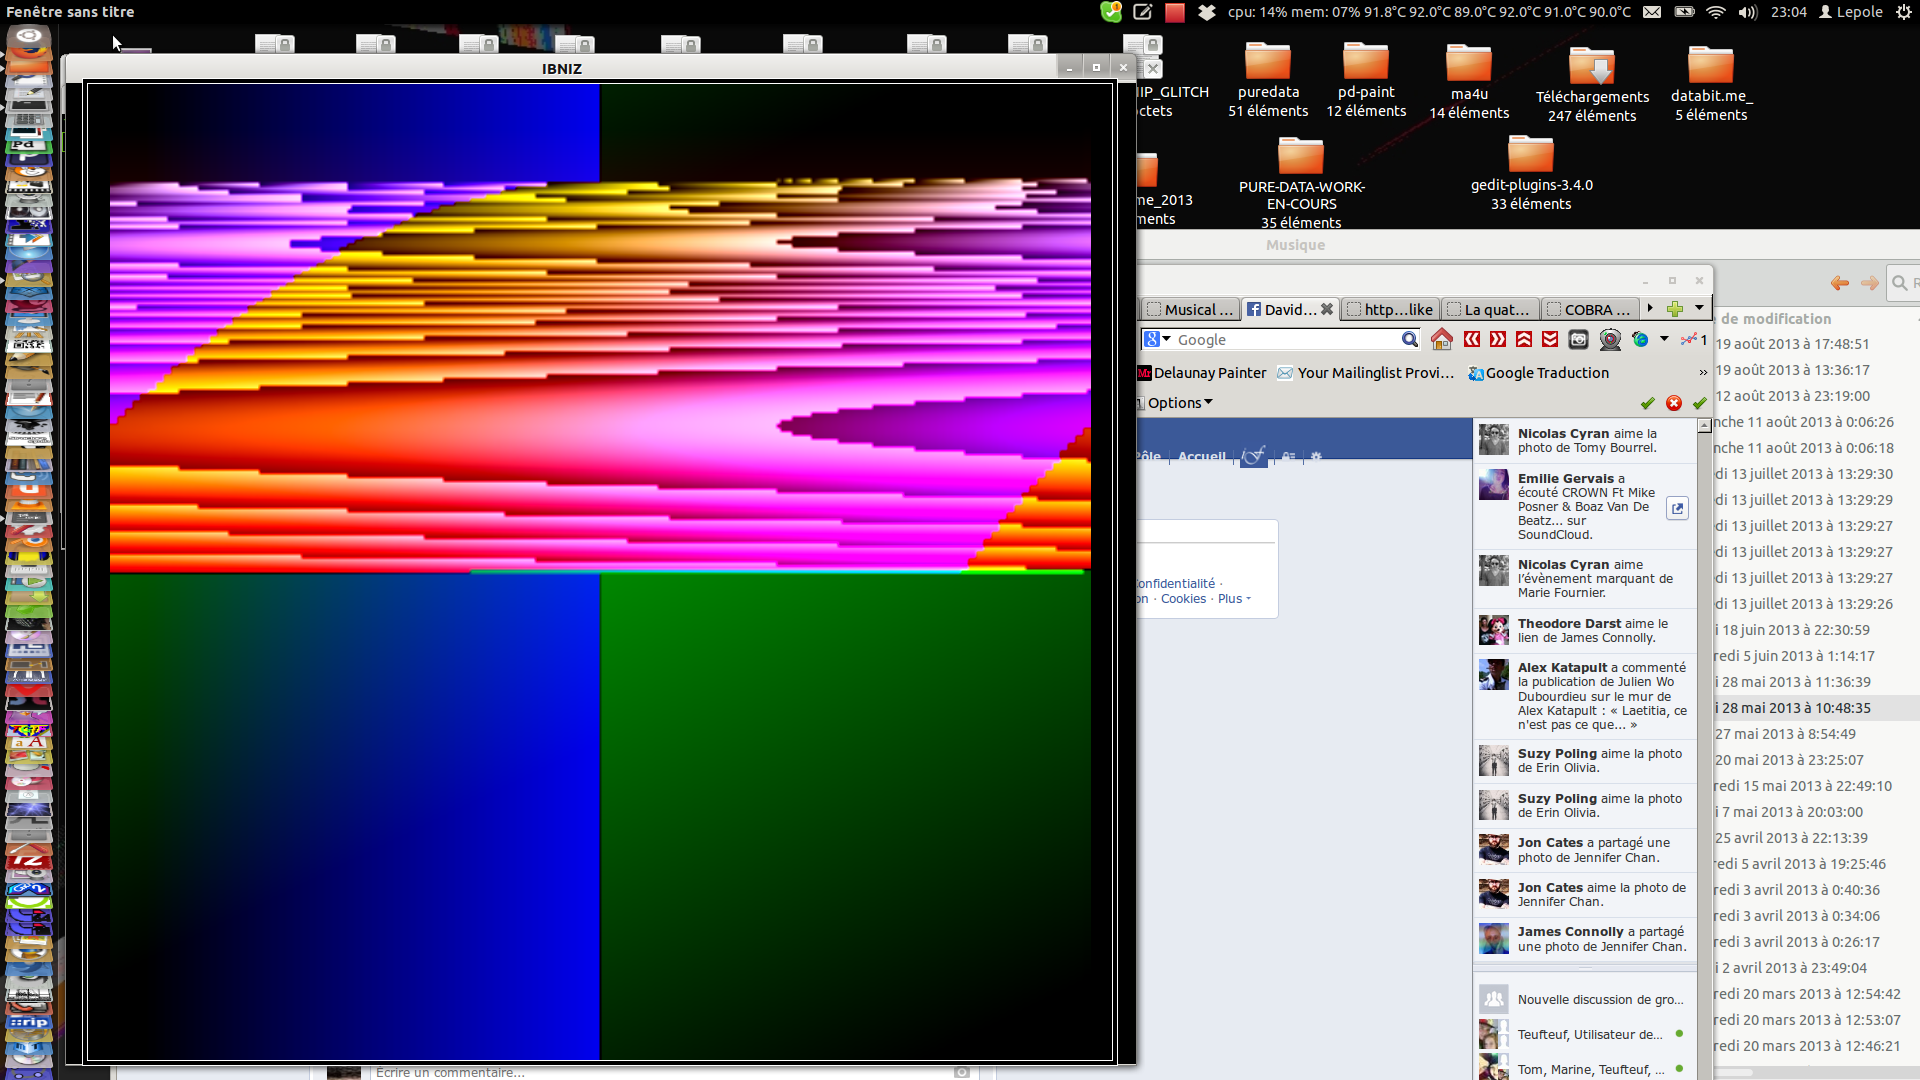The image size is (1920, 1080).
Task: Click the Wi-Fi network indicator
Action: 1716,12
